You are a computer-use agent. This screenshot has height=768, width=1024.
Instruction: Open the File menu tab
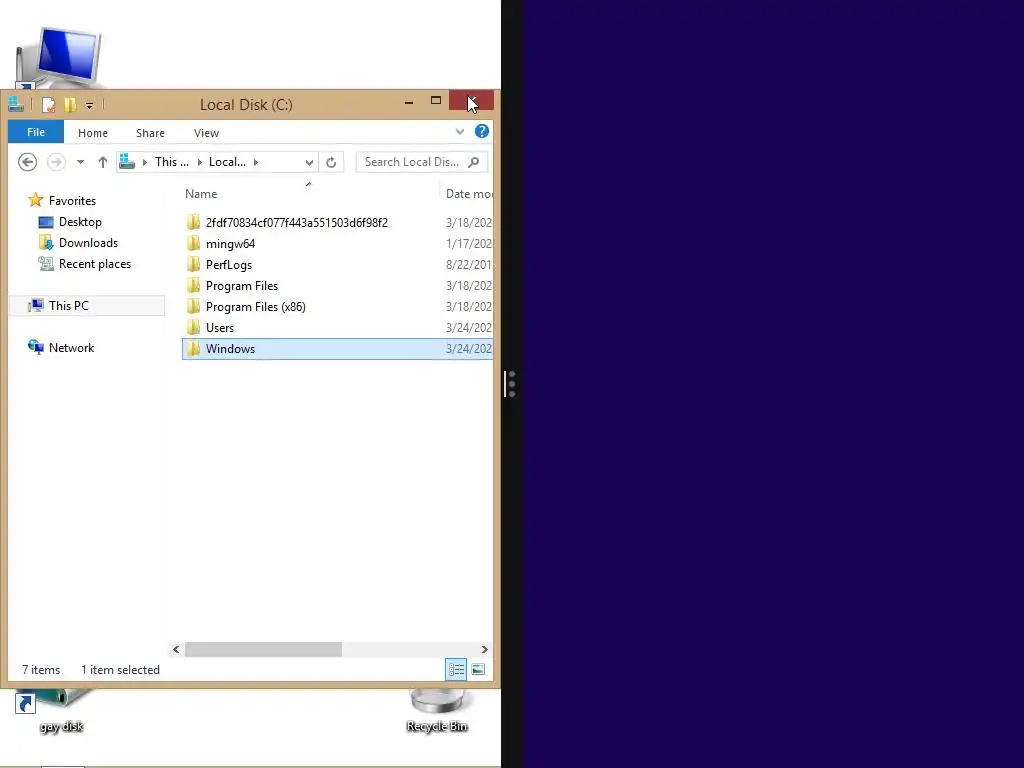36,132
